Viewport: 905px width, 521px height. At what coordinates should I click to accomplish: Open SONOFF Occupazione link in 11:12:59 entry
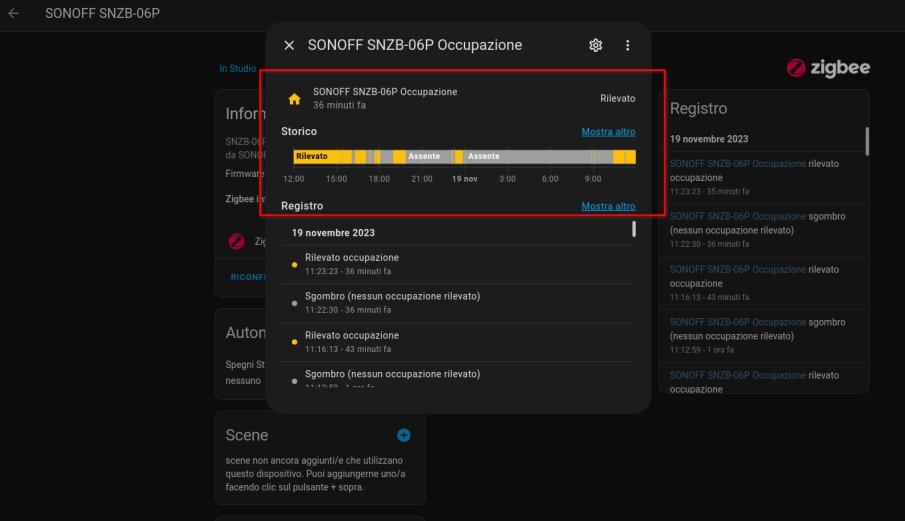(x=738, y=322)
